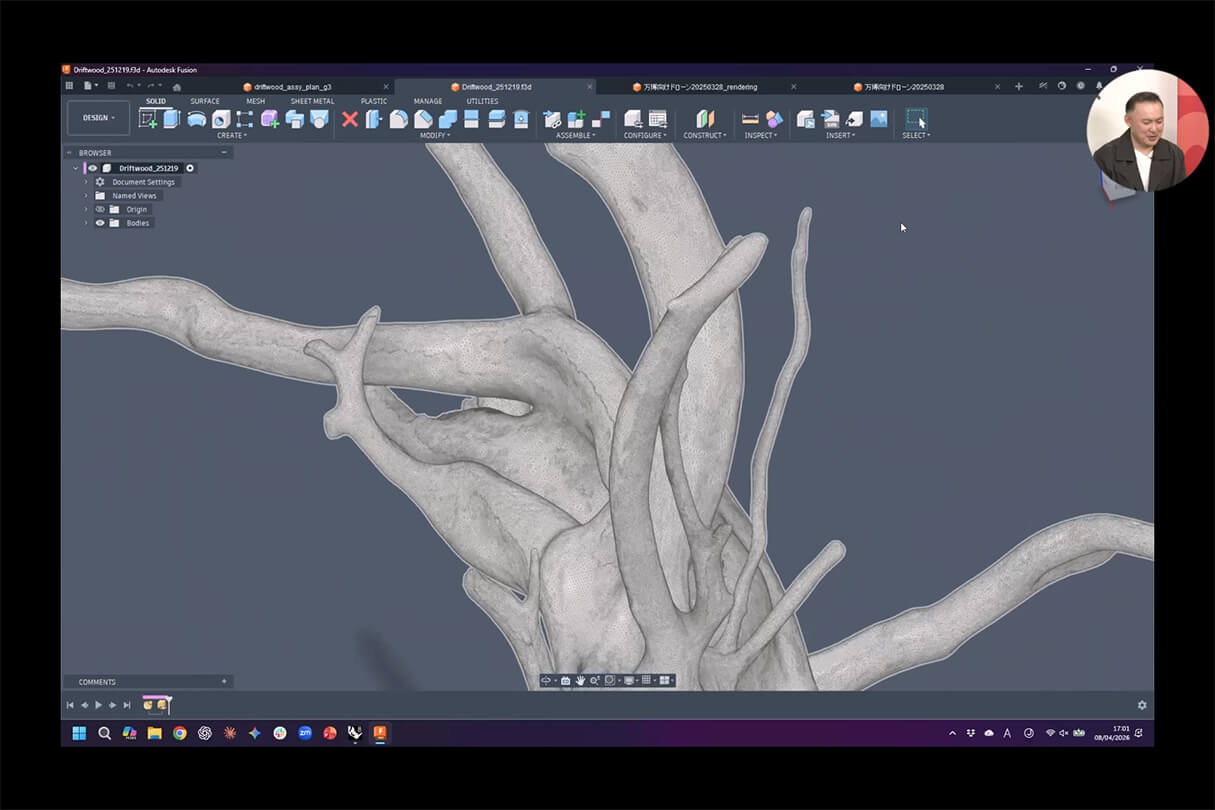1215x810 pixels.
Task: Open the Windows Start menu
Action: [x=79, y=733]
